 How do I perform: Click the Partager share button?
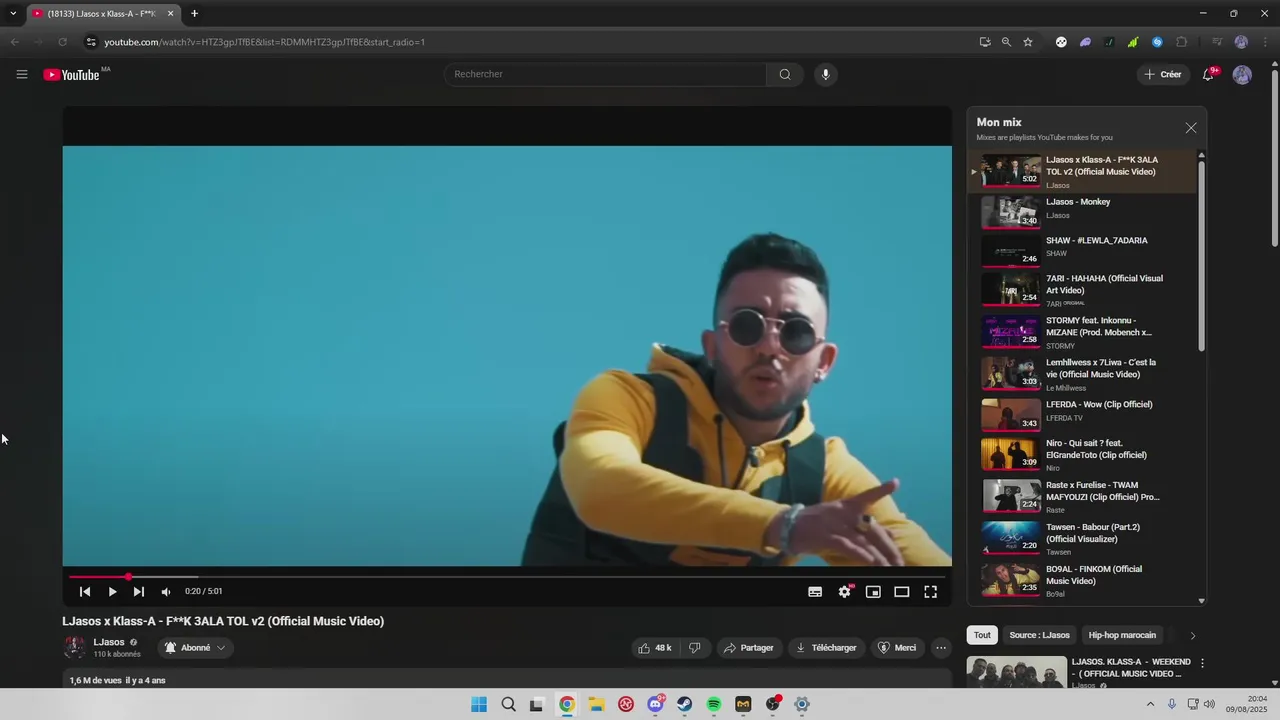pyautogui.click(x=749, y=648)
